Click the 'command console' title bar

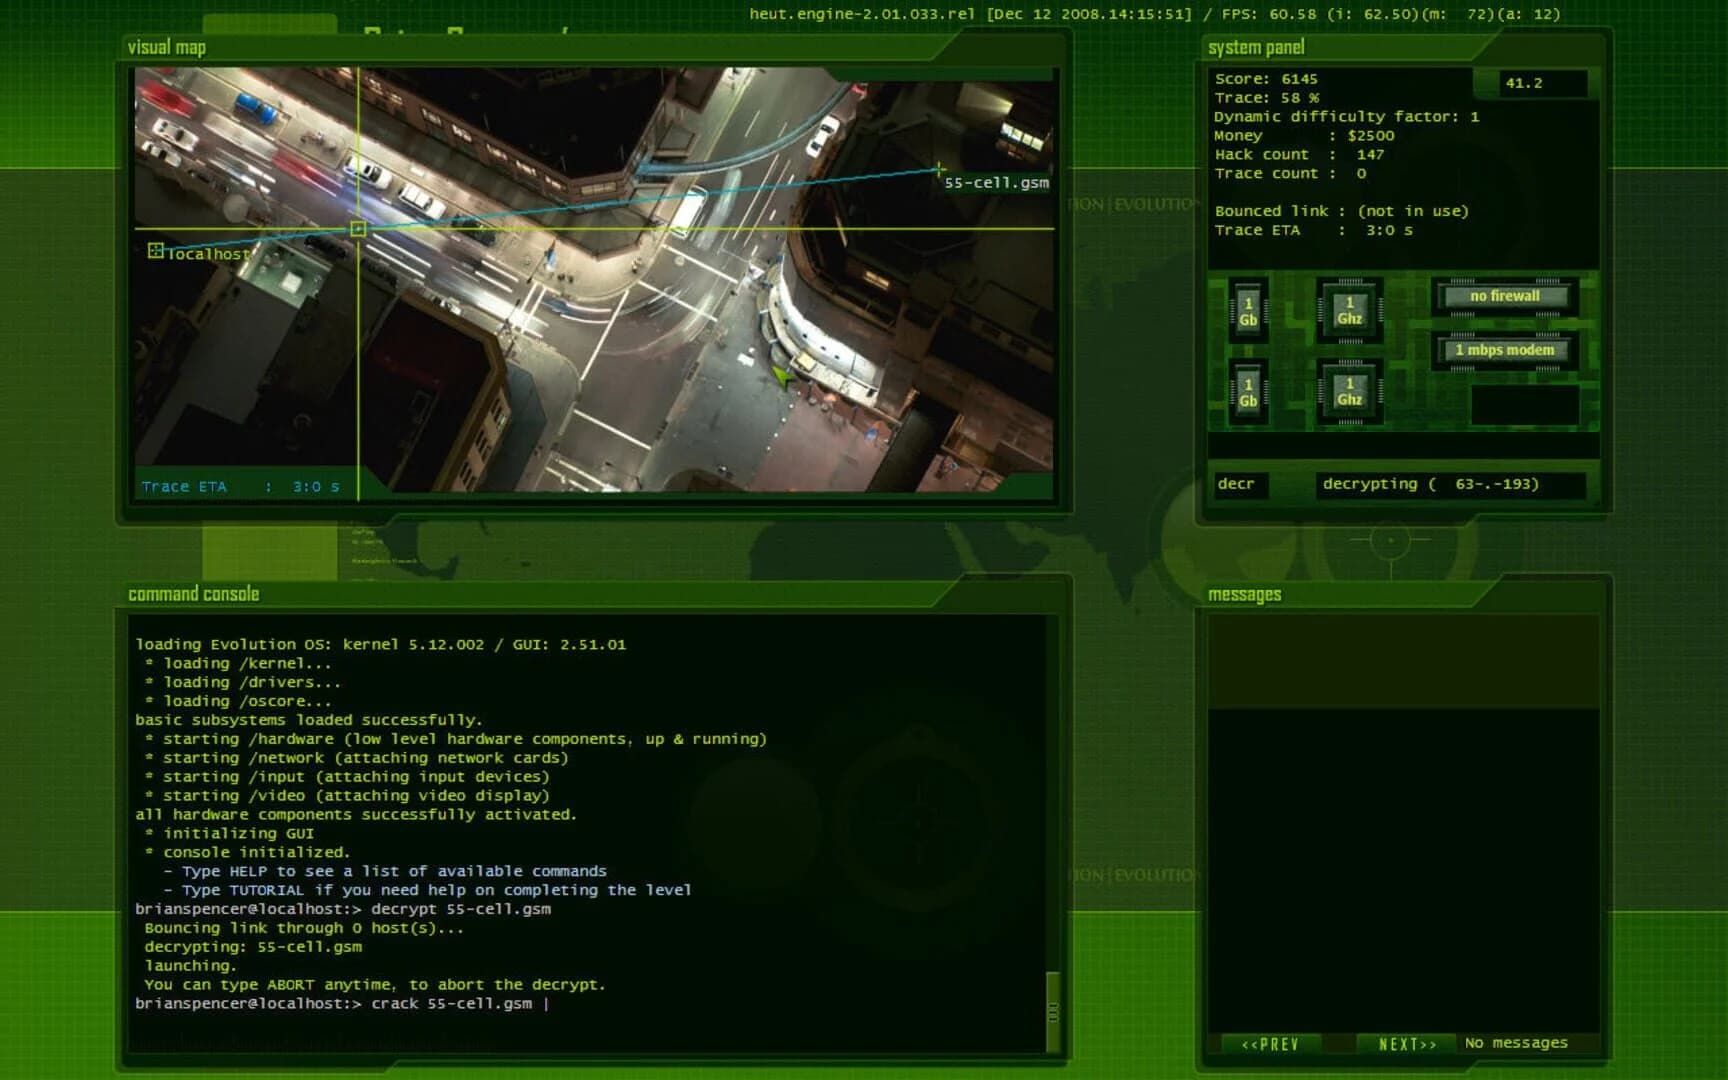coord(192,593)
